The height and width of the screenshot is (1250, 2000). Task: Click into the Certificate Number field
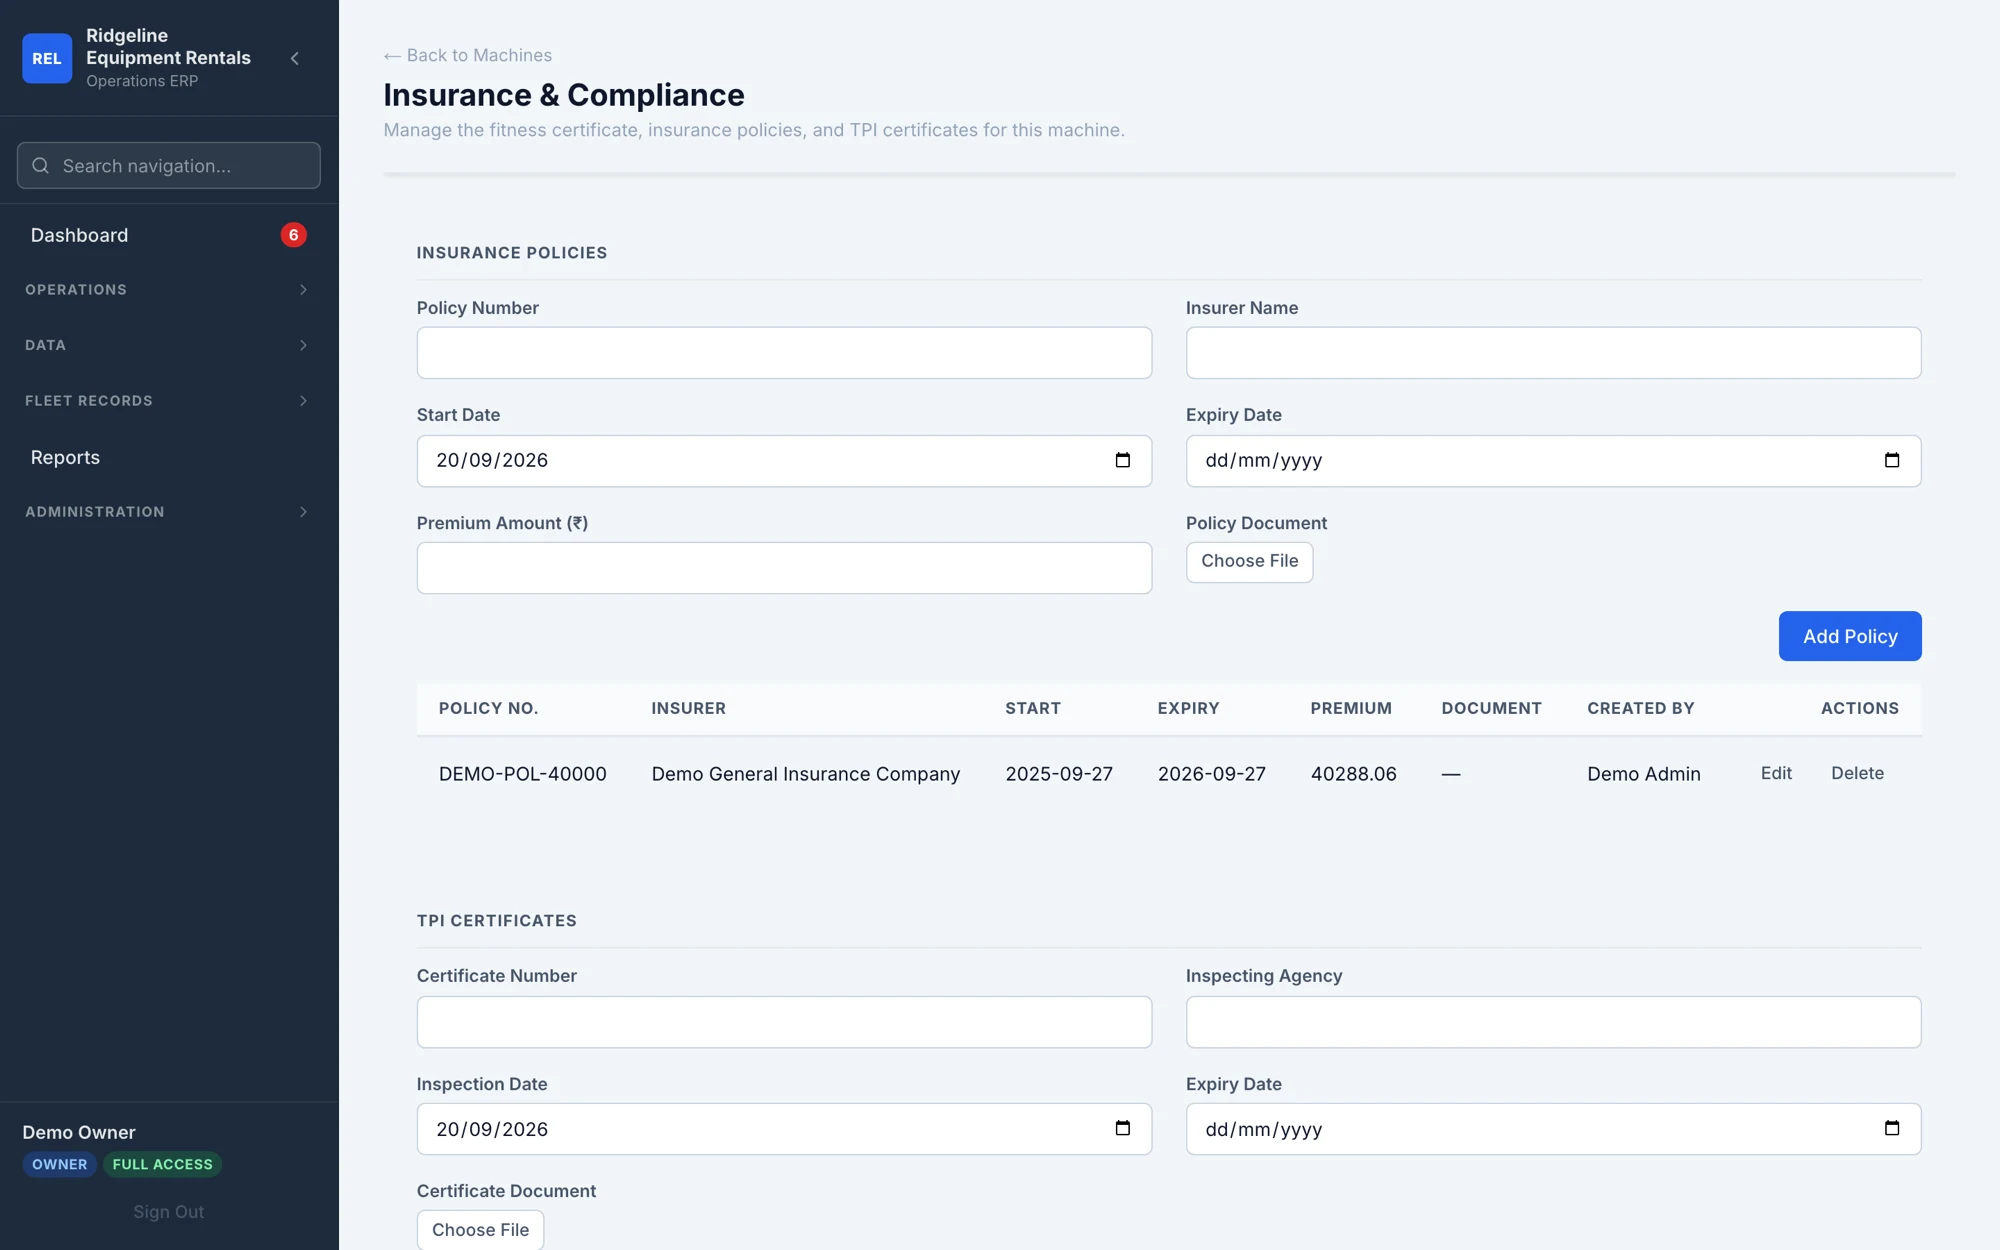tap(784, 1022)
